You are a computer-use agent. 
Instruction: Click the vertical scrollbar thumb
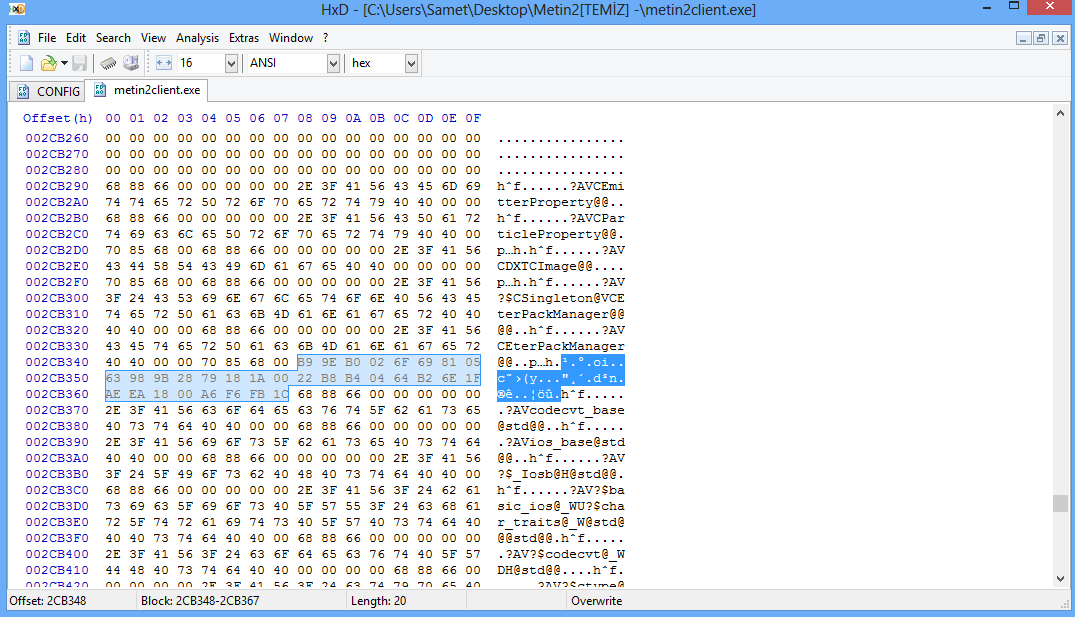click(1060, 503)
